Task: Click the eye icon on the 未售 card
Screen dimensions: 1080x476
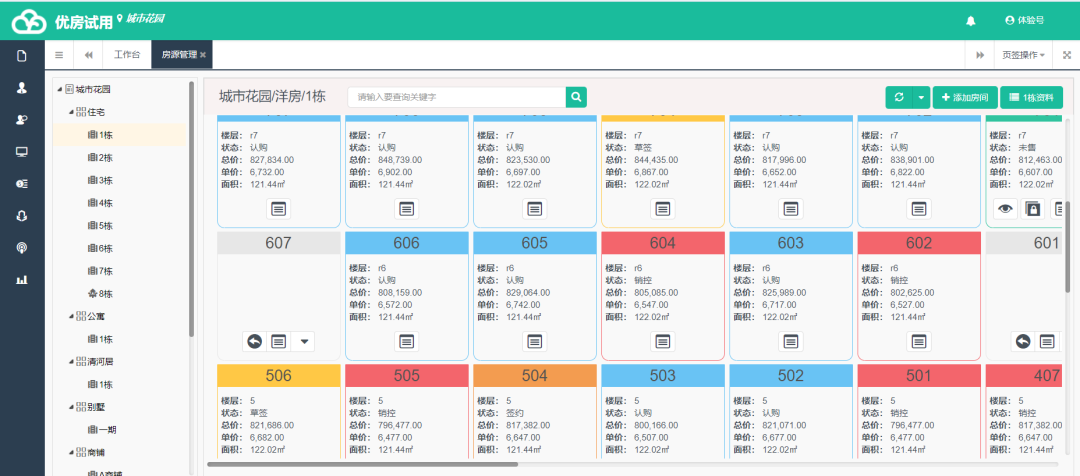Action: coord(1006,209)
